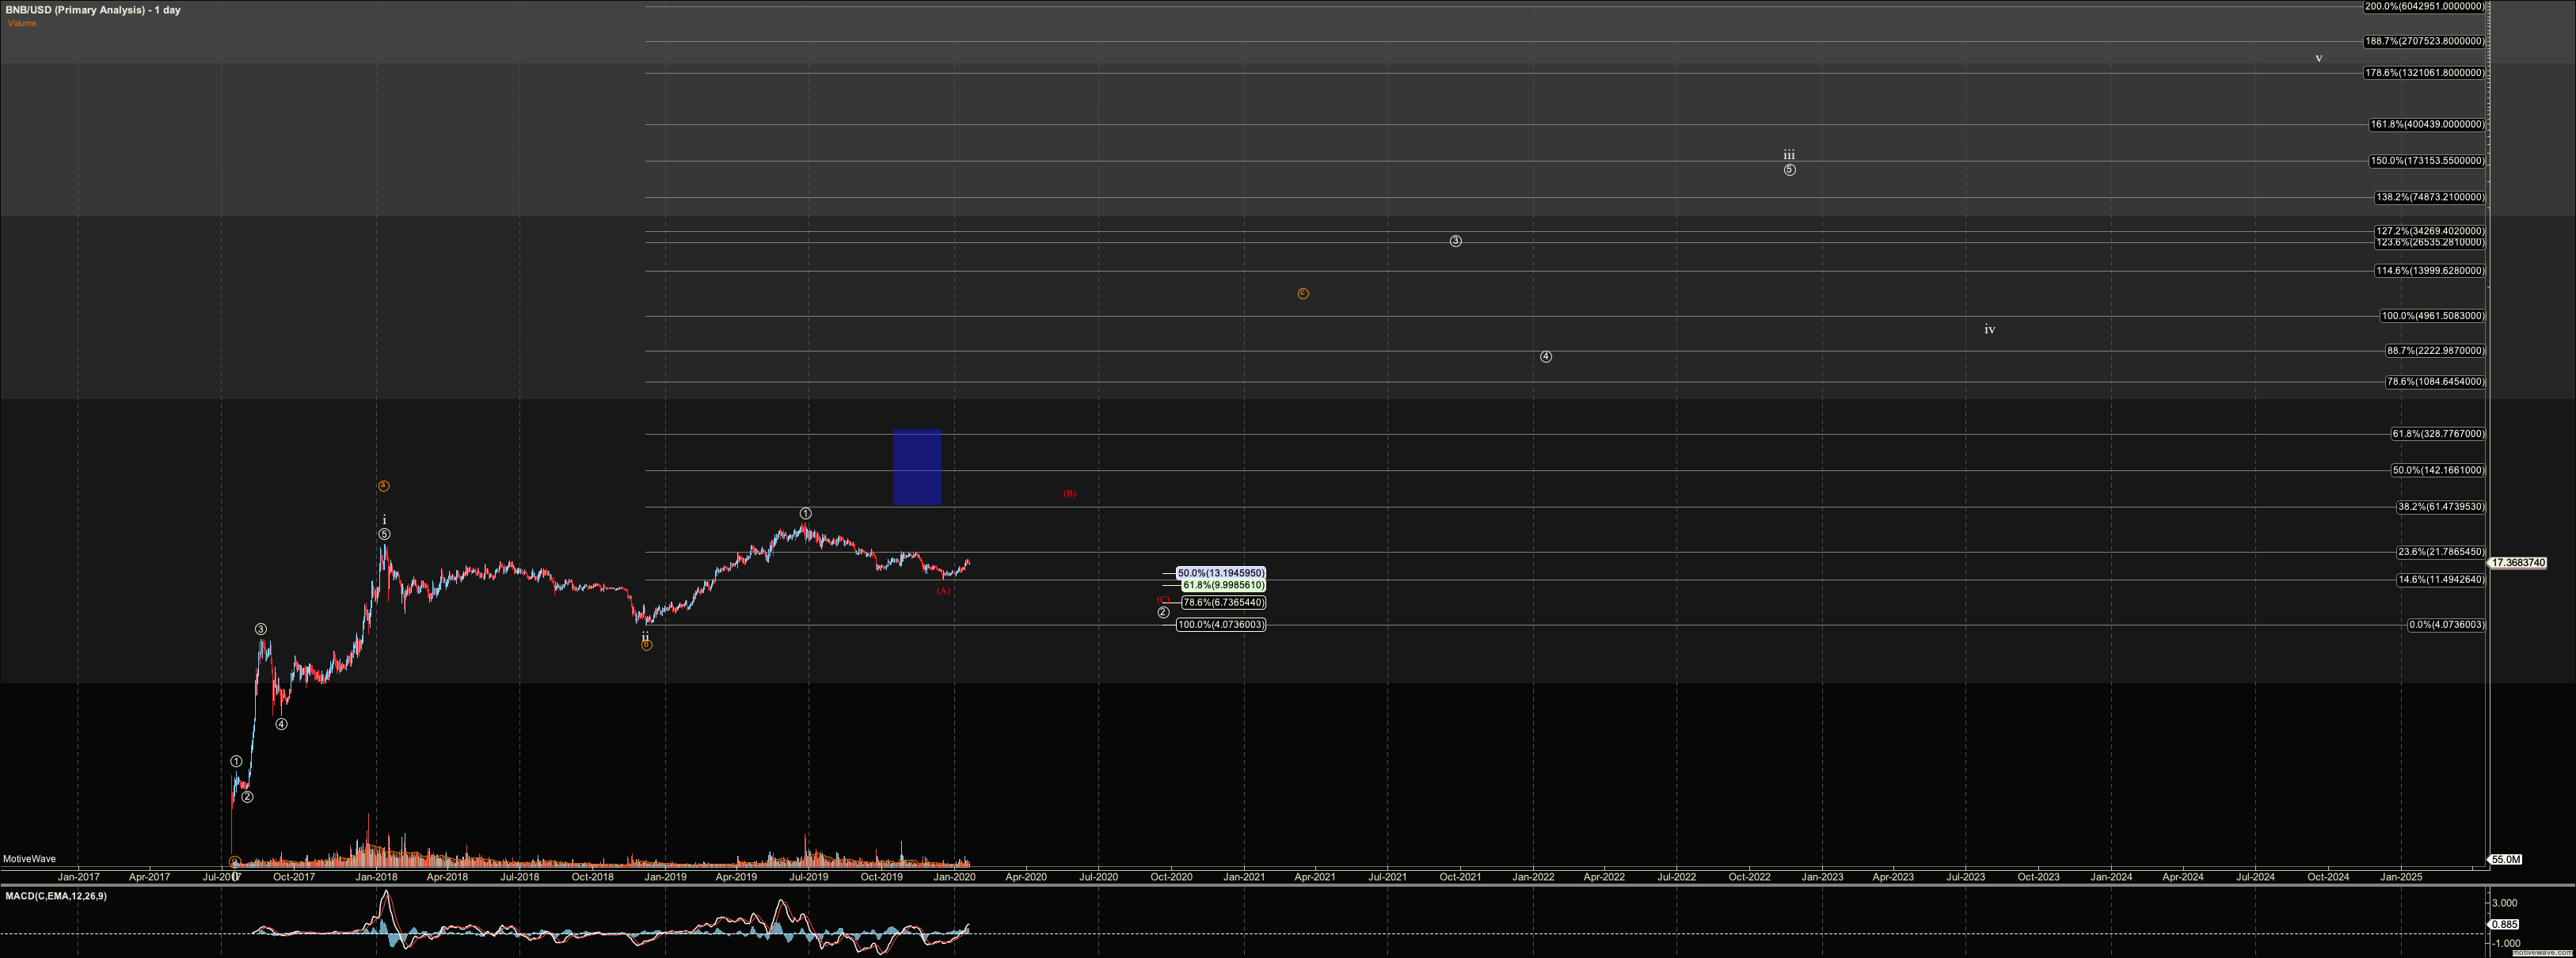Image resolution: width=2576 pixels, height=958 pixels.
Task: Select circled wave 4 at the 2017 pullback low
Action: pyautogui.click(x=281, y=725)
